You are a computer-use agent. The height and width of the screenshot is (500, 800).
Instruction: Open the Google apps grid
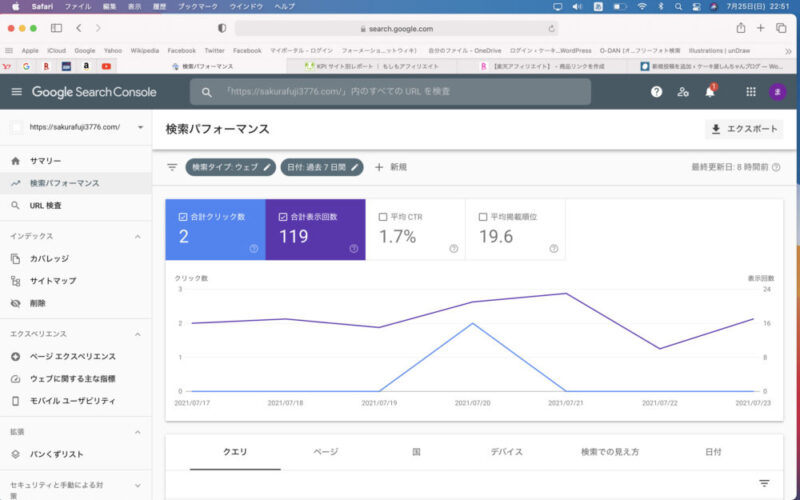[x=751, y=92]
